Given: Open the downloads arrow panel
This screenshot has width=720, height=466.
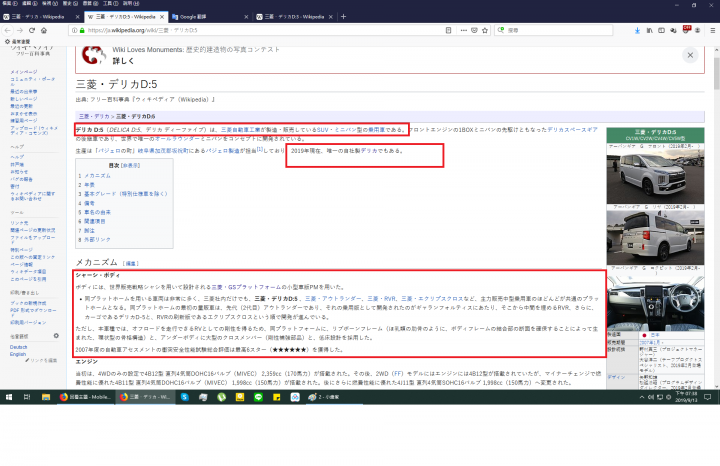Looking at the screenshot, I should [637, 30].
